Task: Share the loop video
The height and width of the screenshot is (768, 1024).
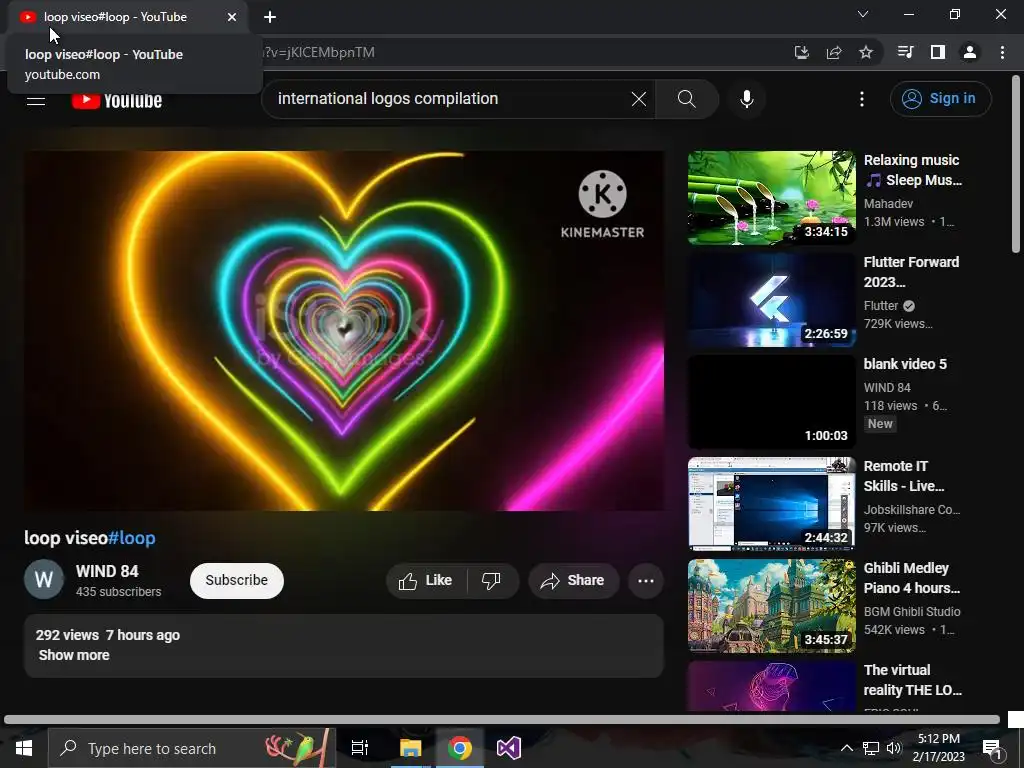Action: [573, 581]
